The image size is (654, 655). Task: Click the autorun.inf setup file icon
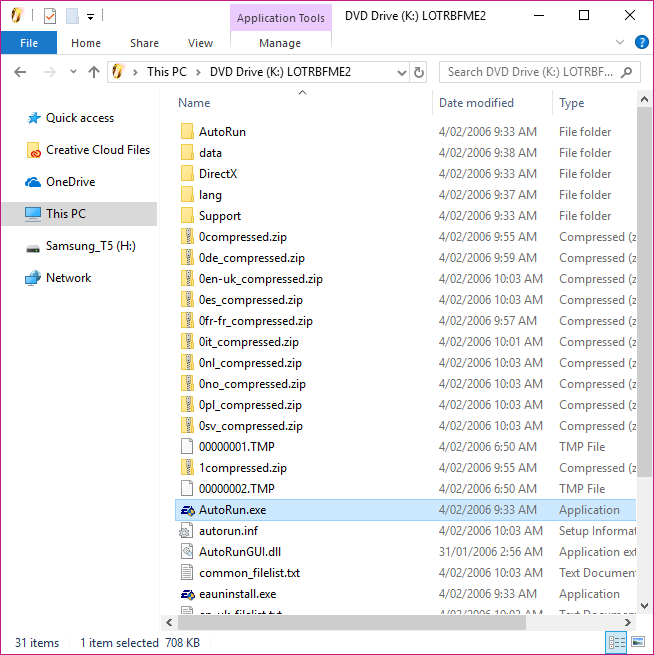click(186, 531)
